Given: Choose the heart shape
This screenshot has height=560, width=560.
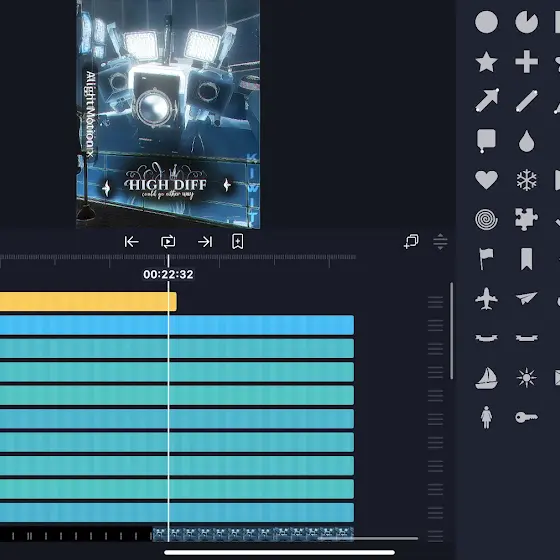Looking at the screenshot, I should tap(486, 180).
